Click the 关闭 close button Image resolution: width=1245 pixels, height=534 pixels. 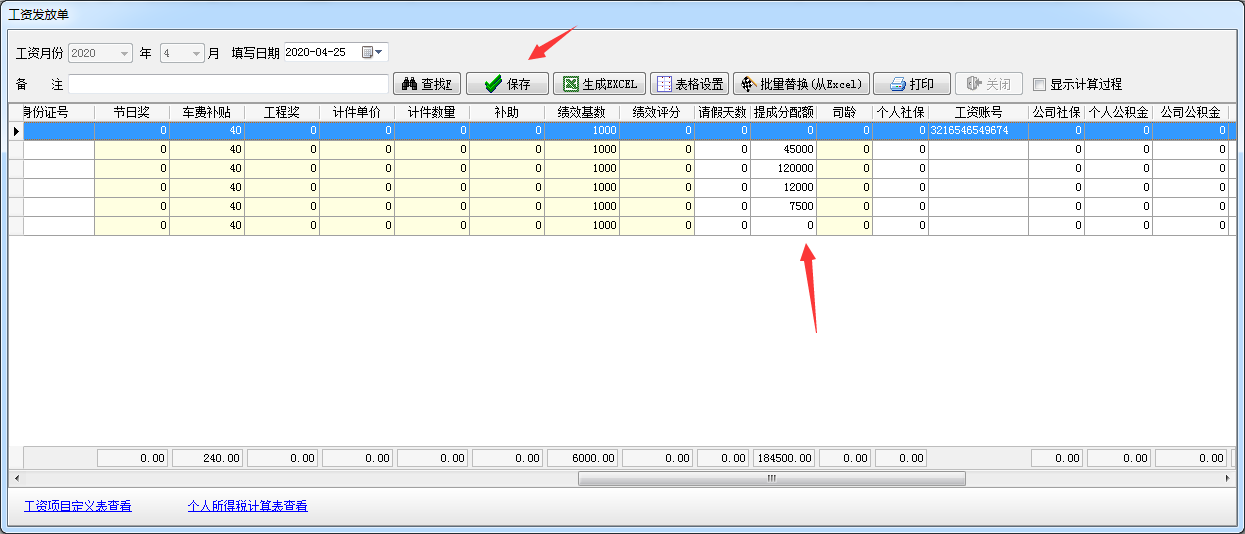click(988, 84)
